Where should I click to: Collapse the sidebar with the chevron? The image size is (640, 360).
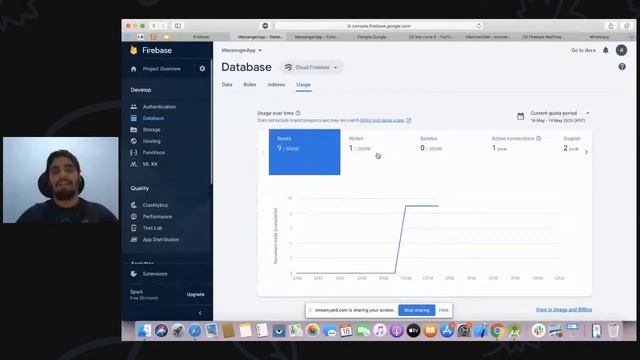[200, 313]
